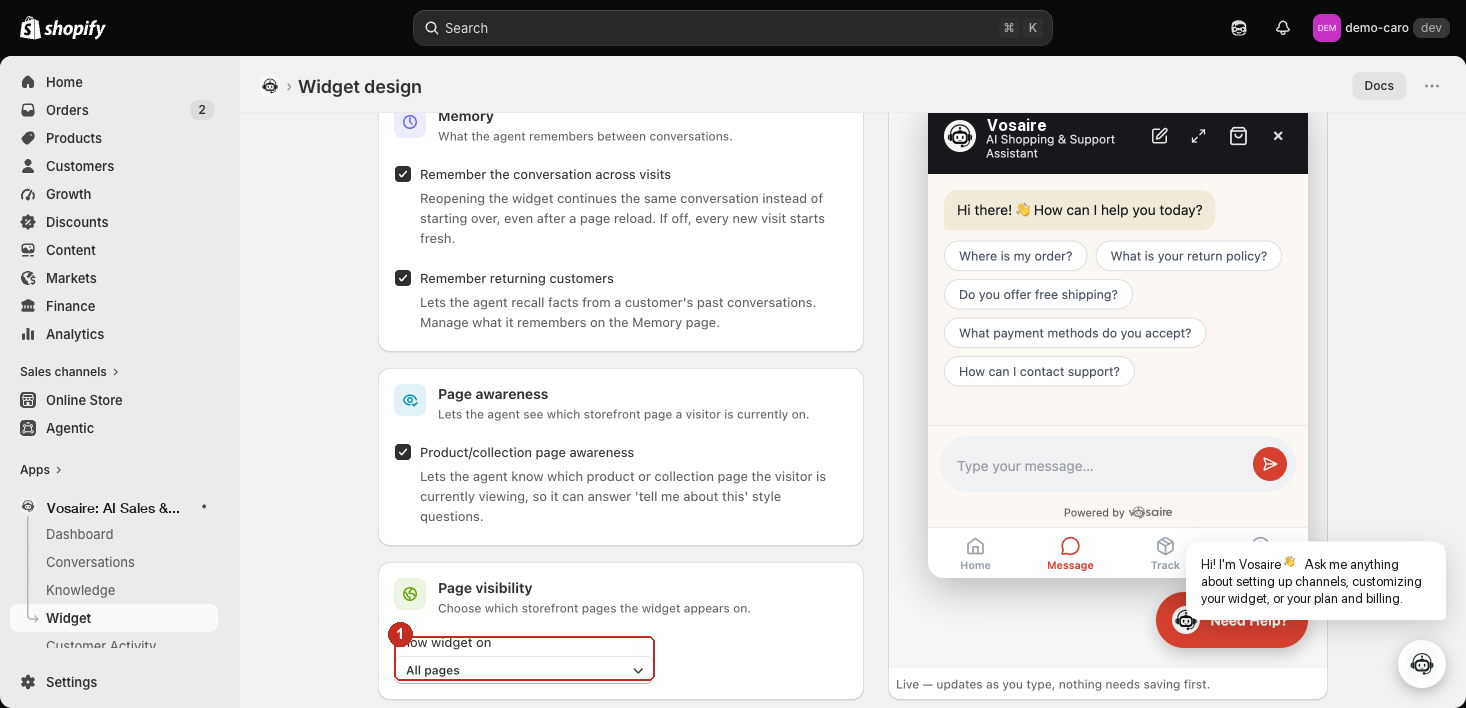The height and width of the screenshot is (708, 1466).
Task: Open the Show widget on dropdown
Action: tap(525, 670)
